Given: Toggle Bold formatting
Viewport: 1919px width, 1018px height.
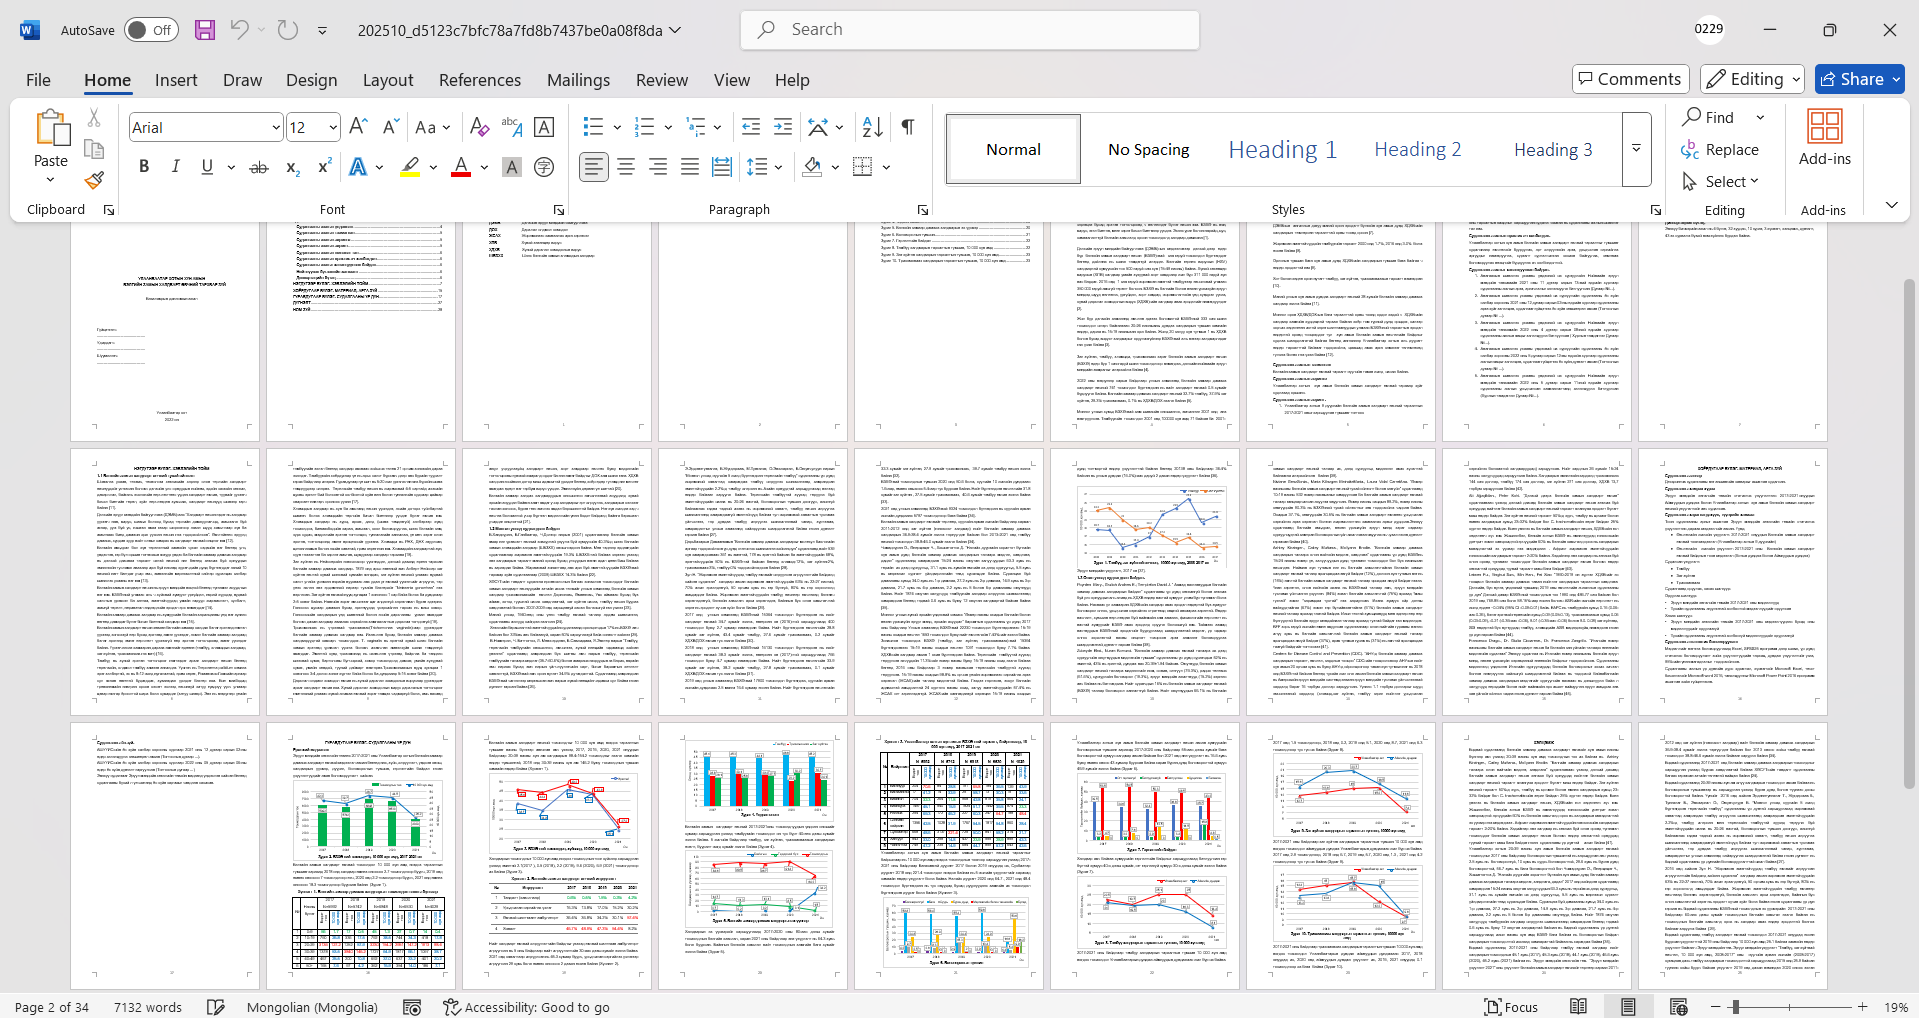Looking at the screenshot, I should pos(144,167).
